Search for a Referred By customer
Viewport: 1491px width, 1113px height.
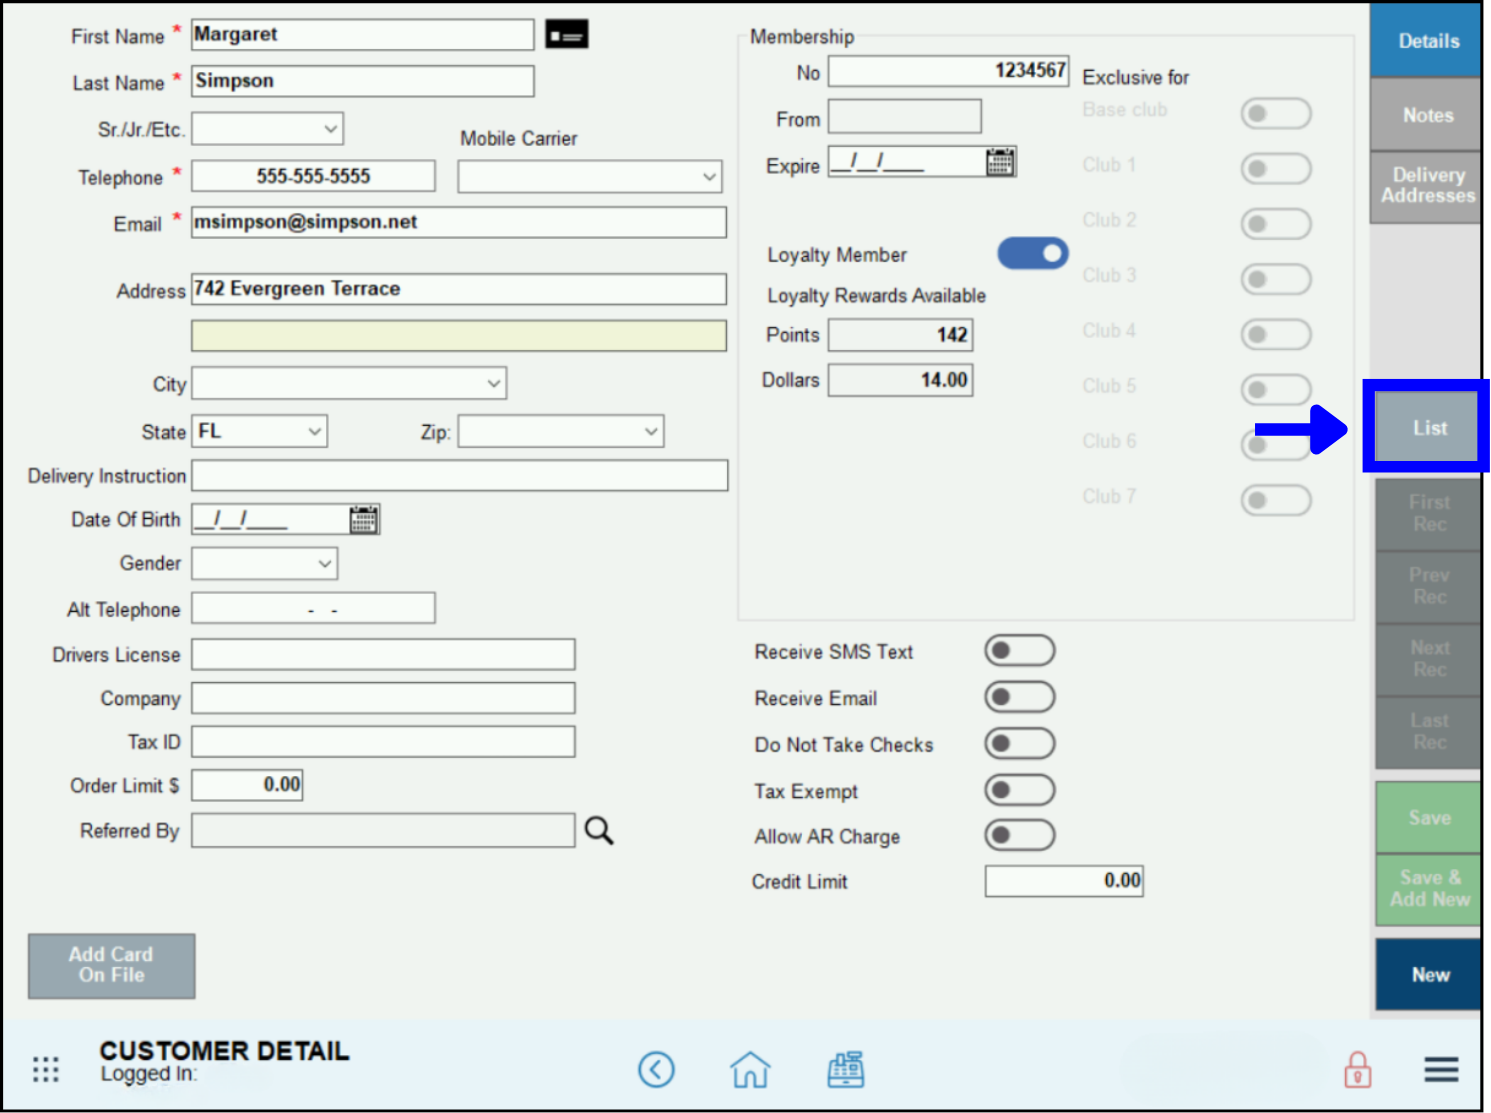point(599,830)
